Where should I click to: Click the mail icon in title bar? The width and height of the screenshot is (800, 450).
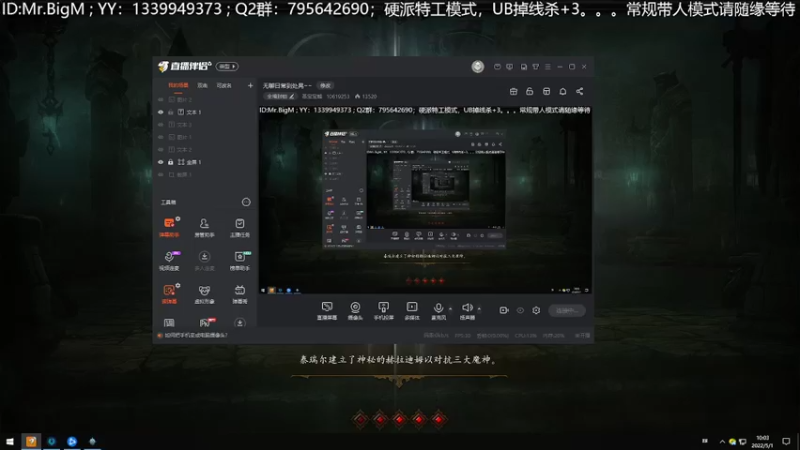(x=497, y=67)
